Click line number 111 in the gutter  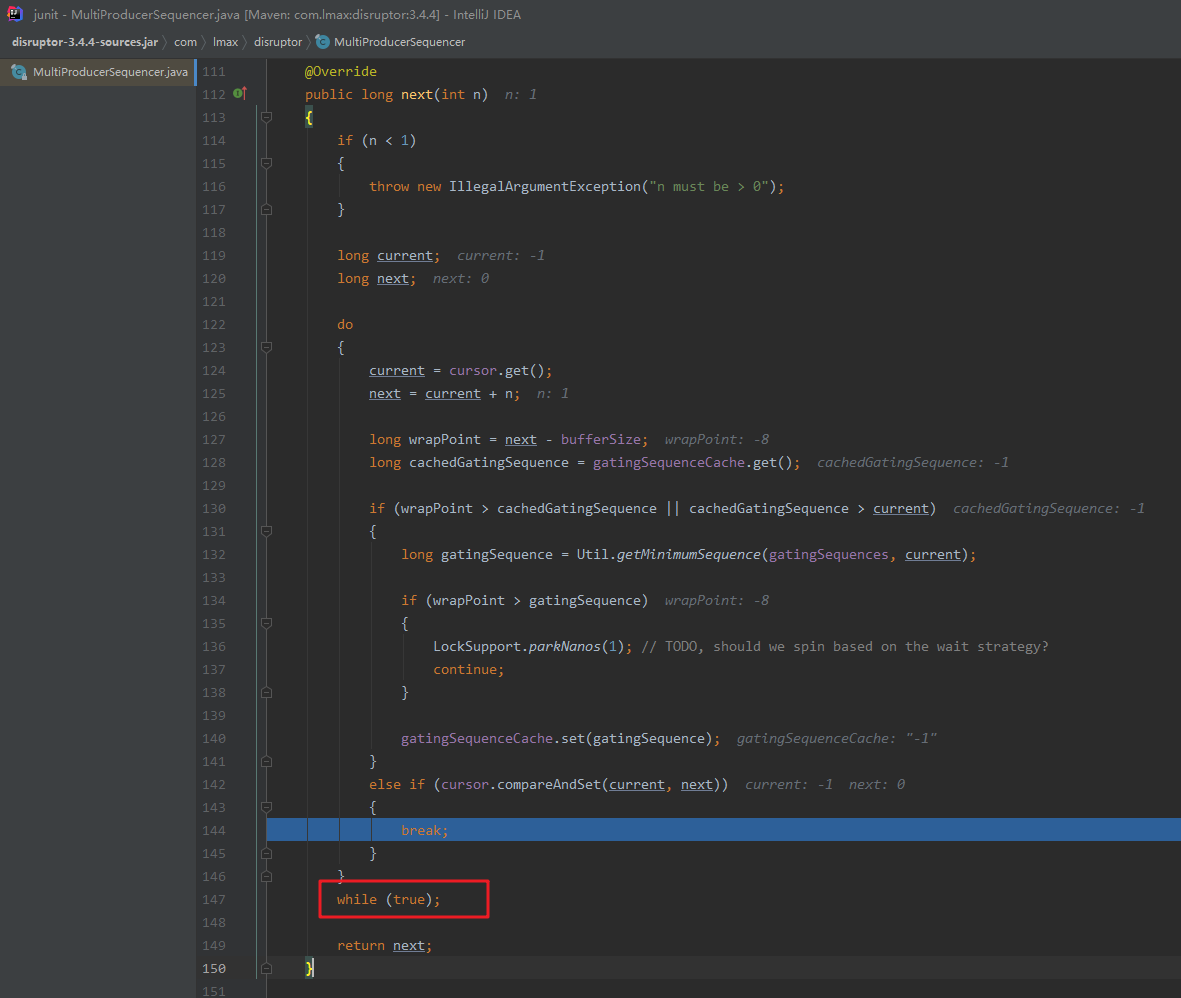point(214,72)
